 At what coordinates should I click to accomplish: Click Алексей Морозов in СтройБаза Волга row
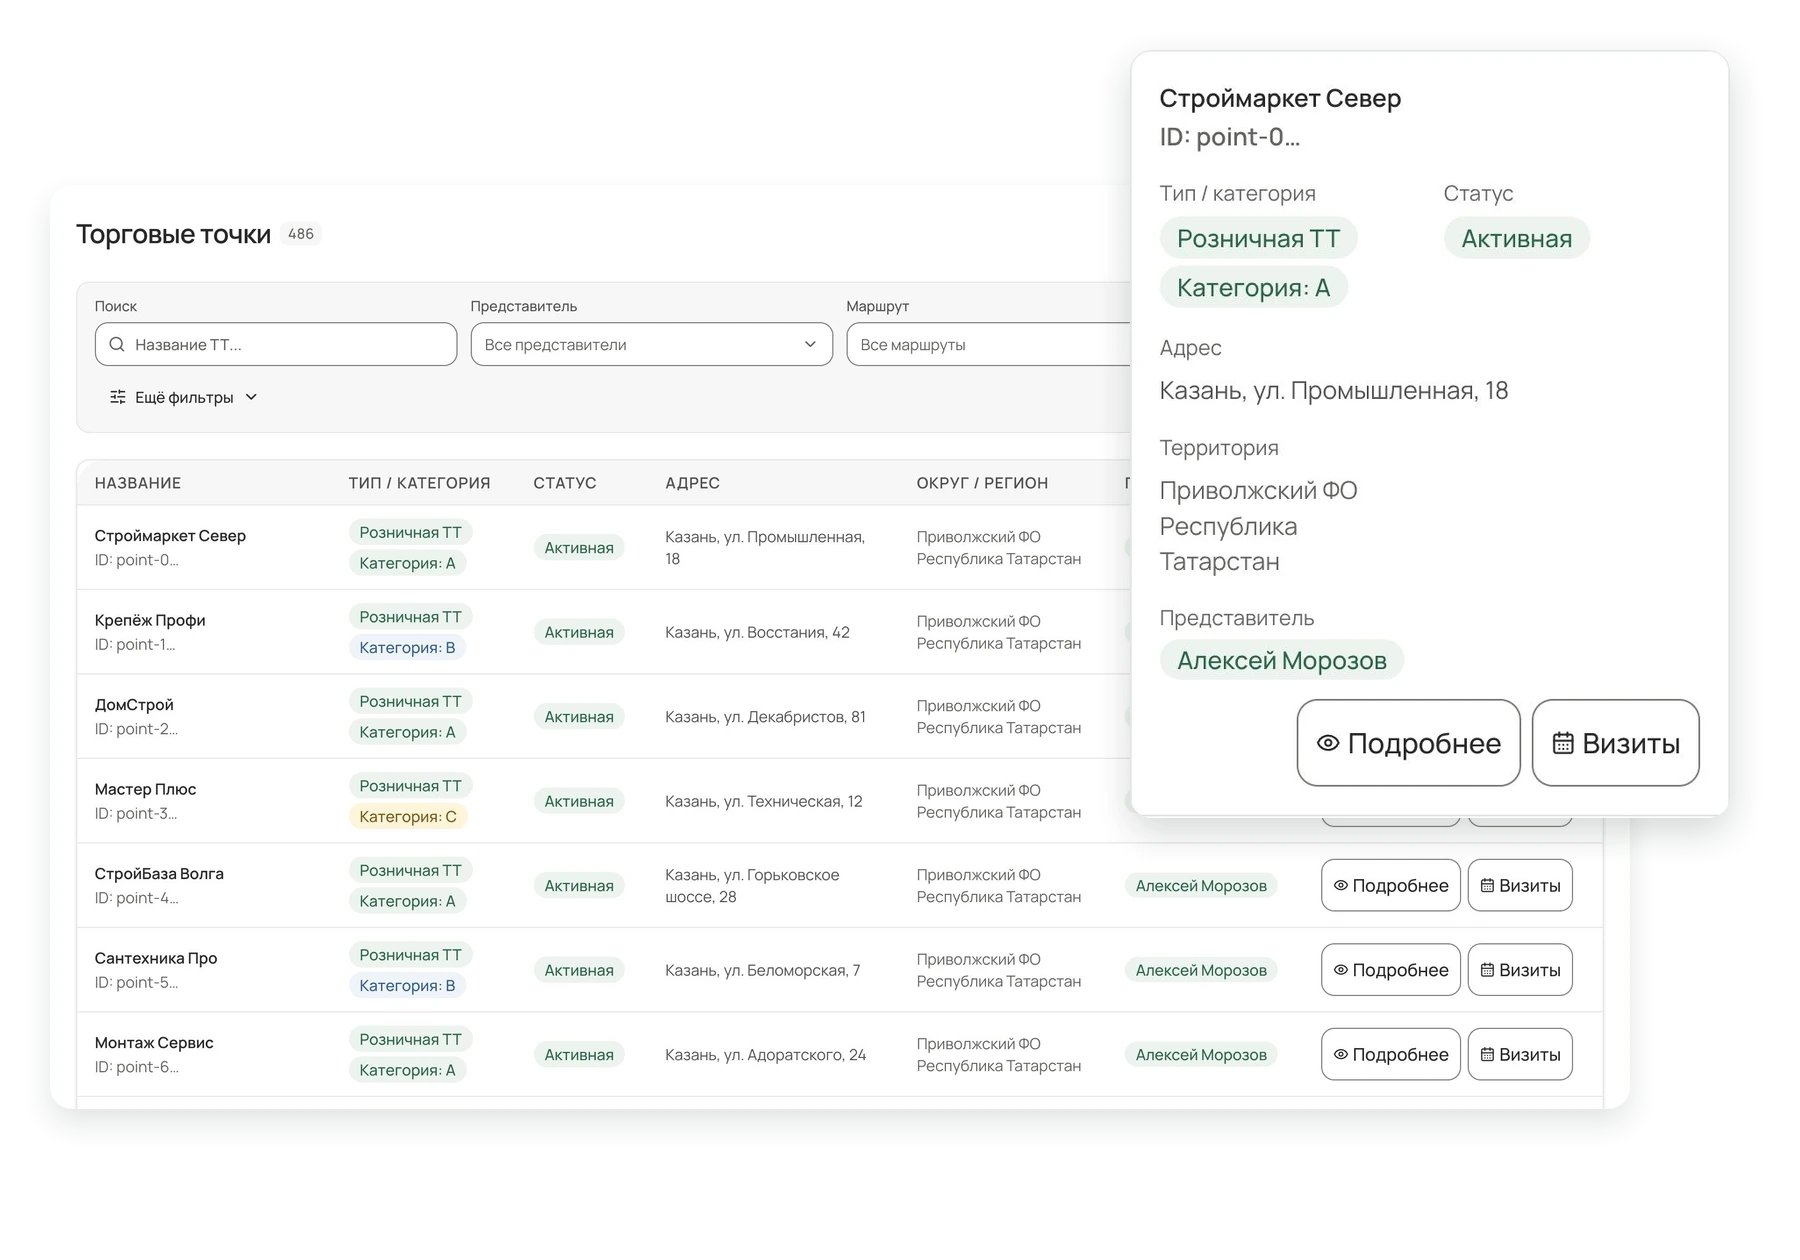coord(1201,885)
